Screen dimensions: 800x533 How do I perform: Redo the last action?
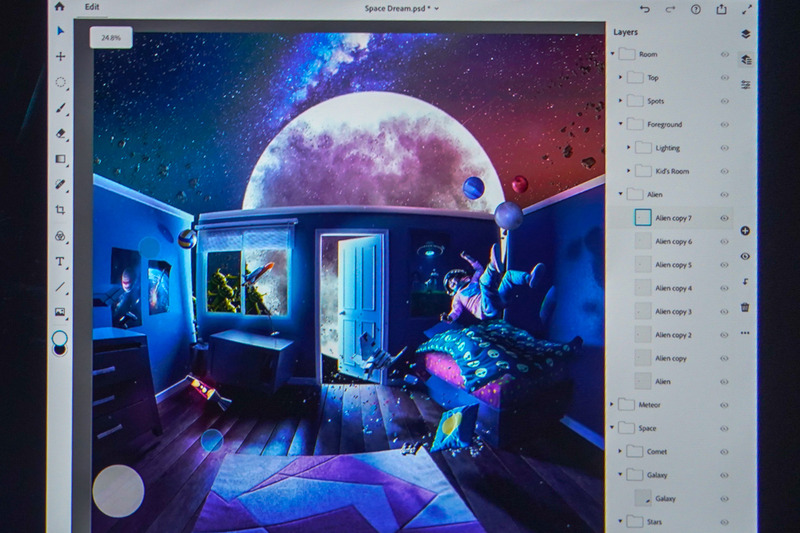[x=670, y=9]
